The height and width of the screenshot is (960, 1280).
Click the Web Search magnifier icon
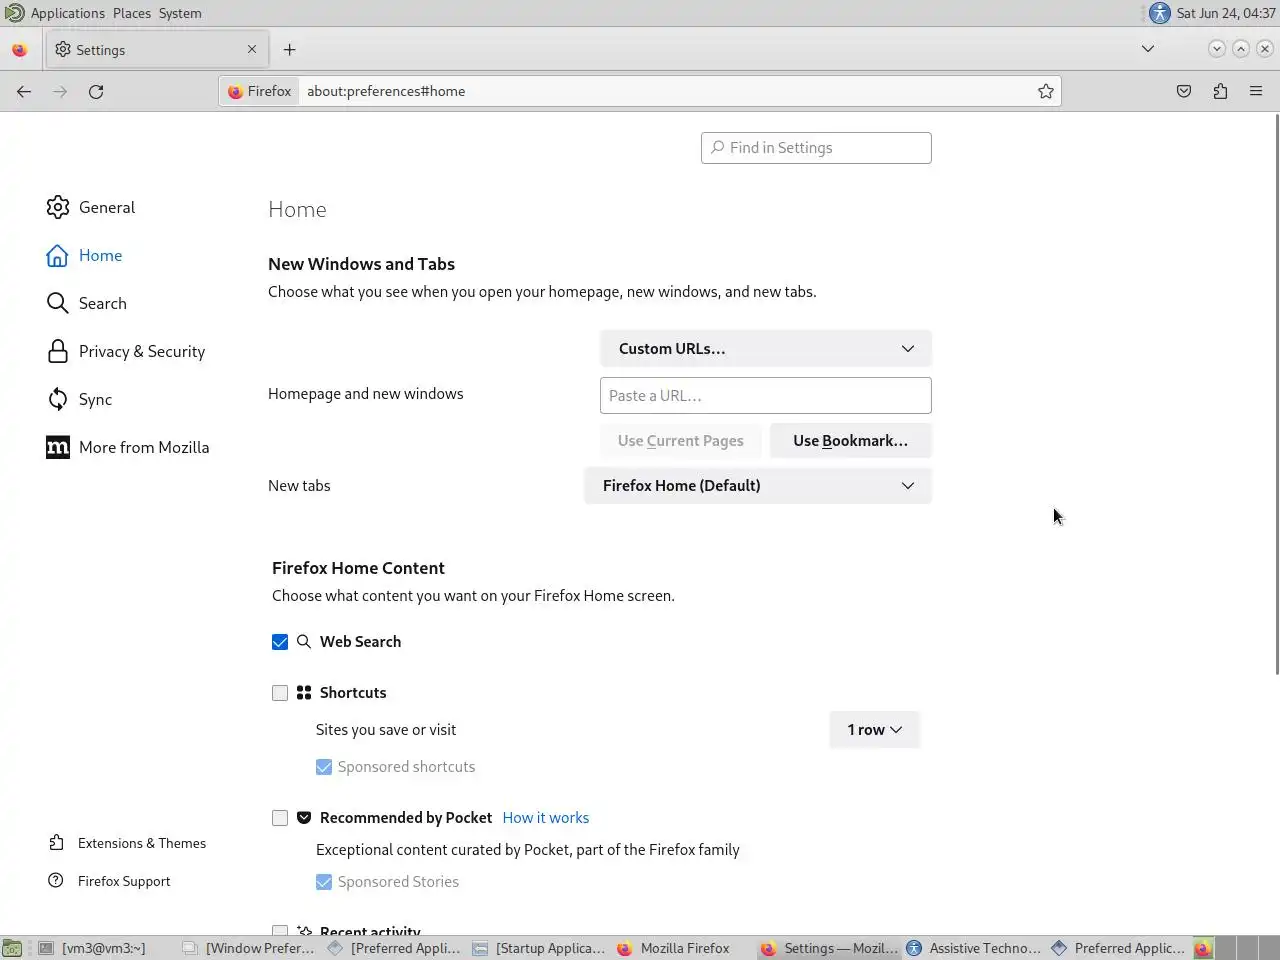[304, 641]
